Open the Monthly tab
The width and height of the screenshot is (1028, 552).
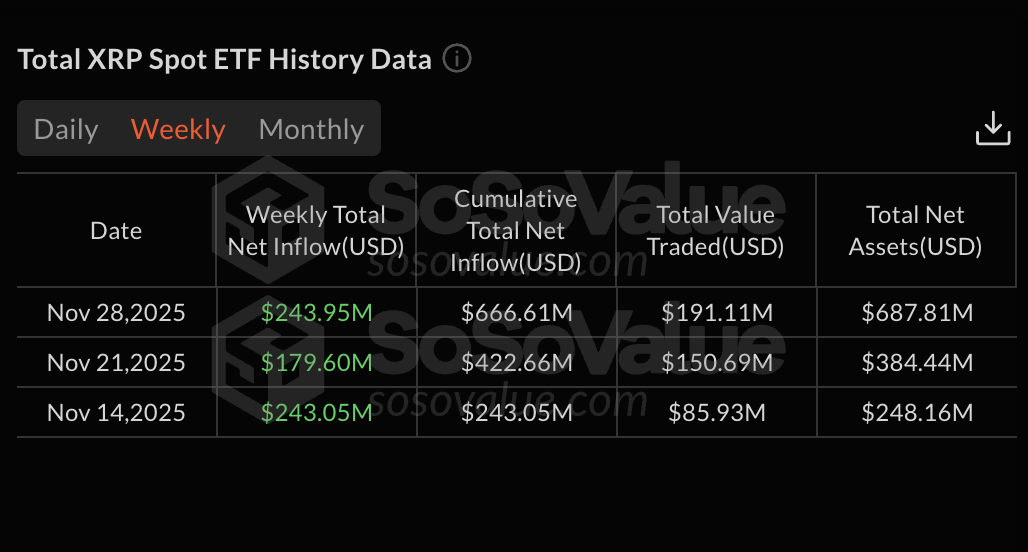311,129
